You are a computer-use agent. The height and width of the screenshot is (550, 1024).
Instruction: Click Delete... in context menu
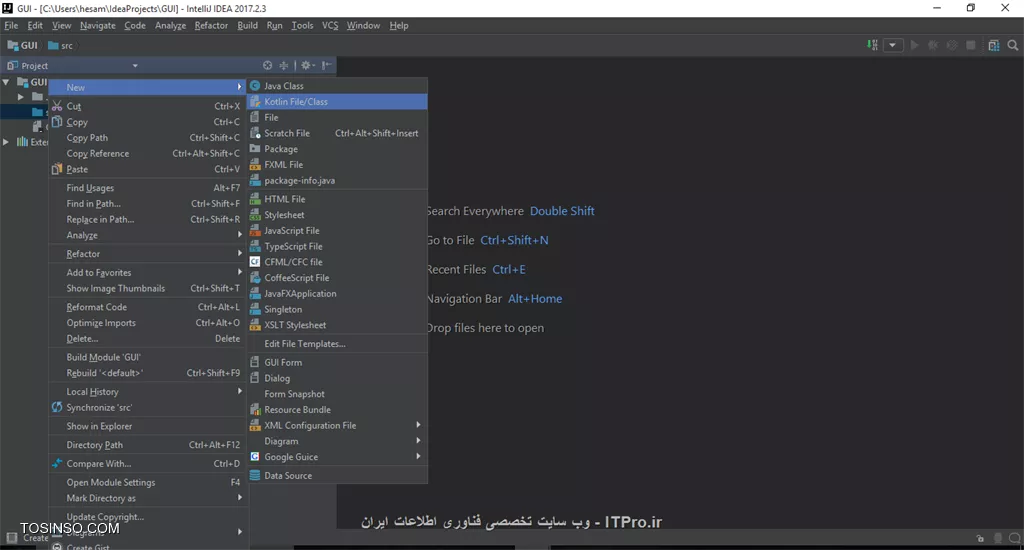147,338
